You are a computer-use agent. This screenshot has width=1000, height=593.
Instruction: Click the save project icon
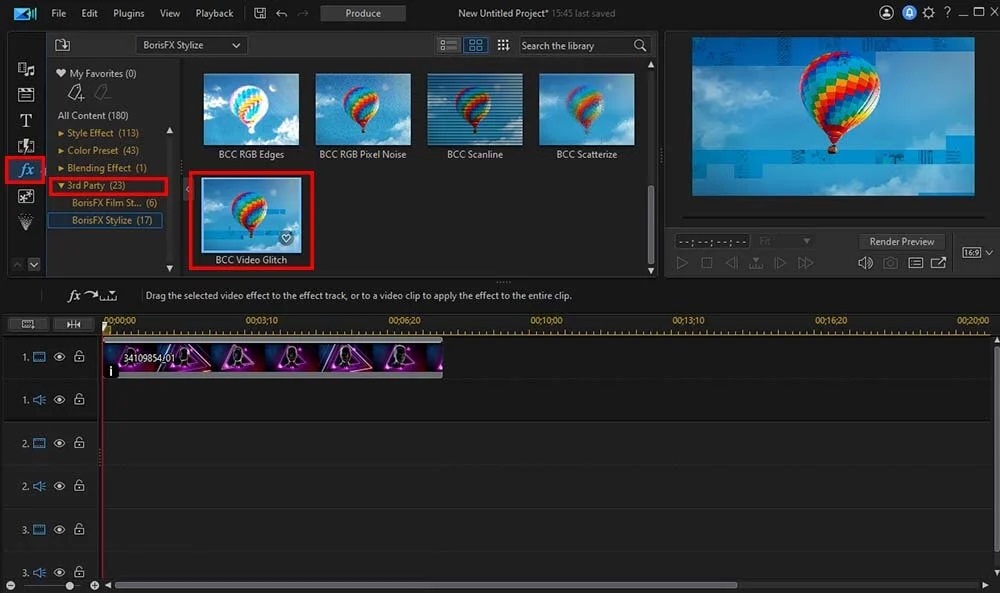click(x=260, y=13)
